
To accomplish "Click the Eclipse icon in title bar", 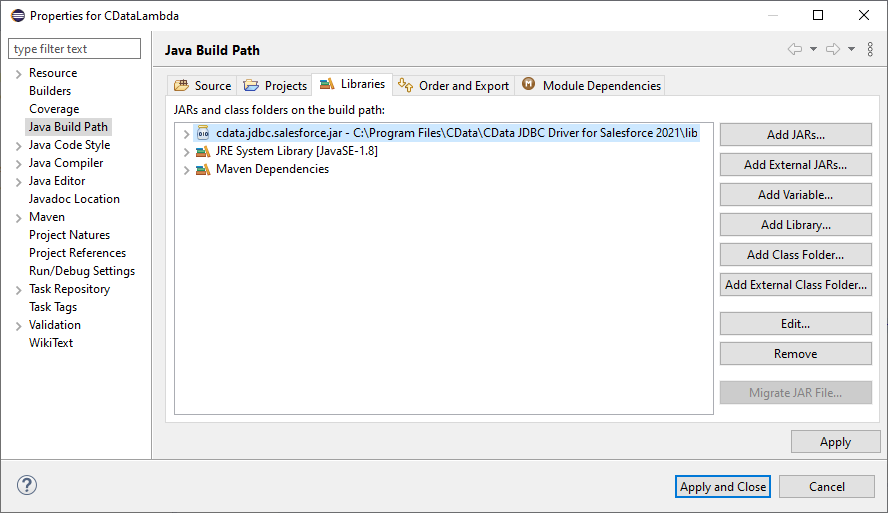I will click(x=17, y=16).
